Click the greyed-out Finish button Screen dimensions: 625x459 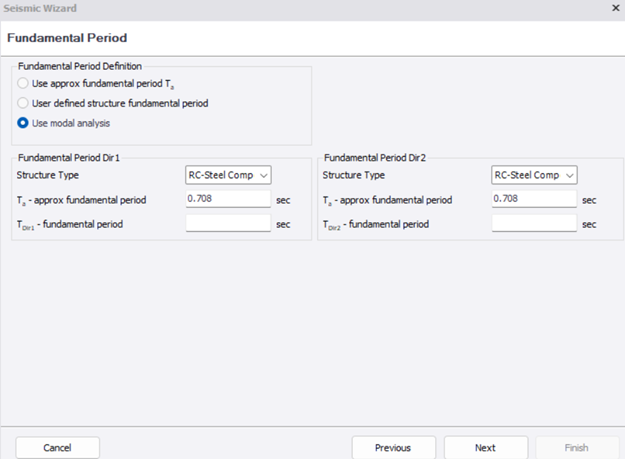pyautogui.click(x=577, y=448)
